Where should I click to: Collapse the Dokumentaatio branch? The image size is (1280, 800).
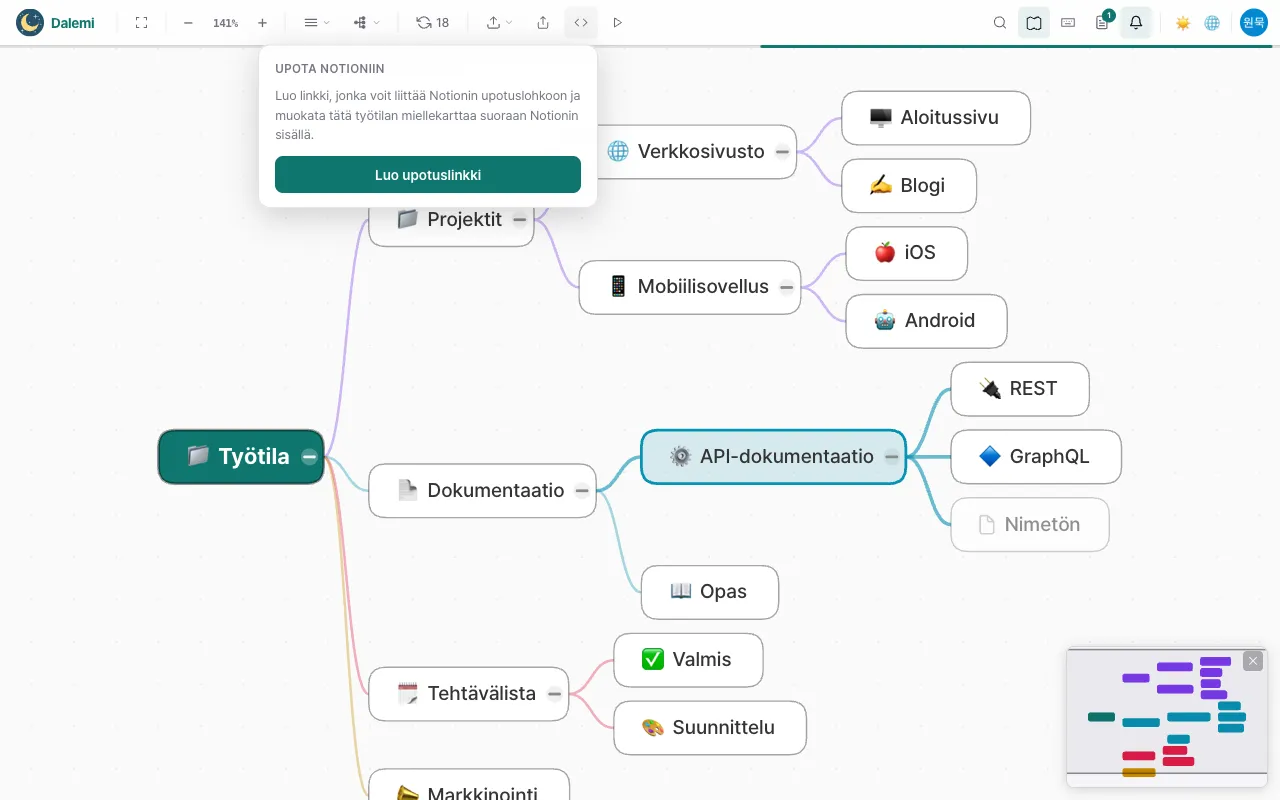click(x=582, y=491)
